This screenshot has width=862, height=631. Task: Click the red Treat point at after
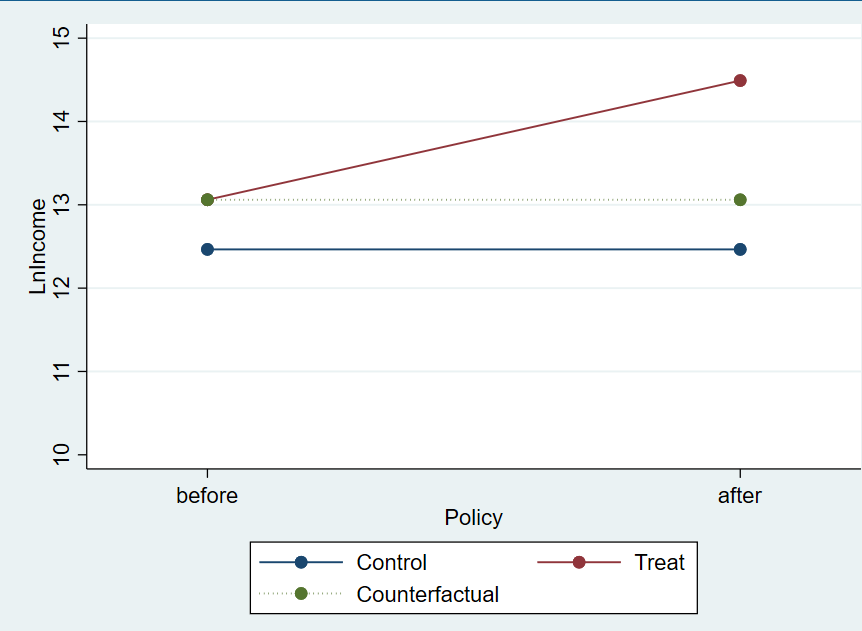coord(740,81)
